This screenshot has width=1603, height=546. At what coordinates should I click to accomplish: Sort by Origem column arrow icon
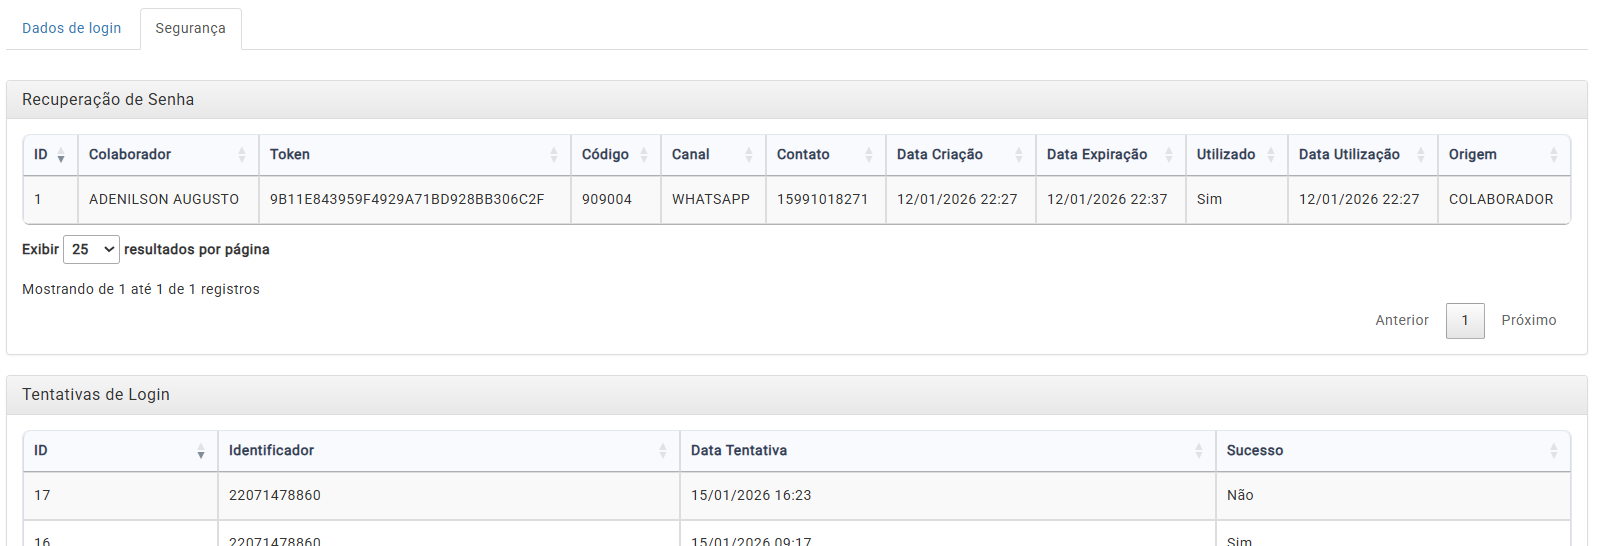(x=1554, y=155)
